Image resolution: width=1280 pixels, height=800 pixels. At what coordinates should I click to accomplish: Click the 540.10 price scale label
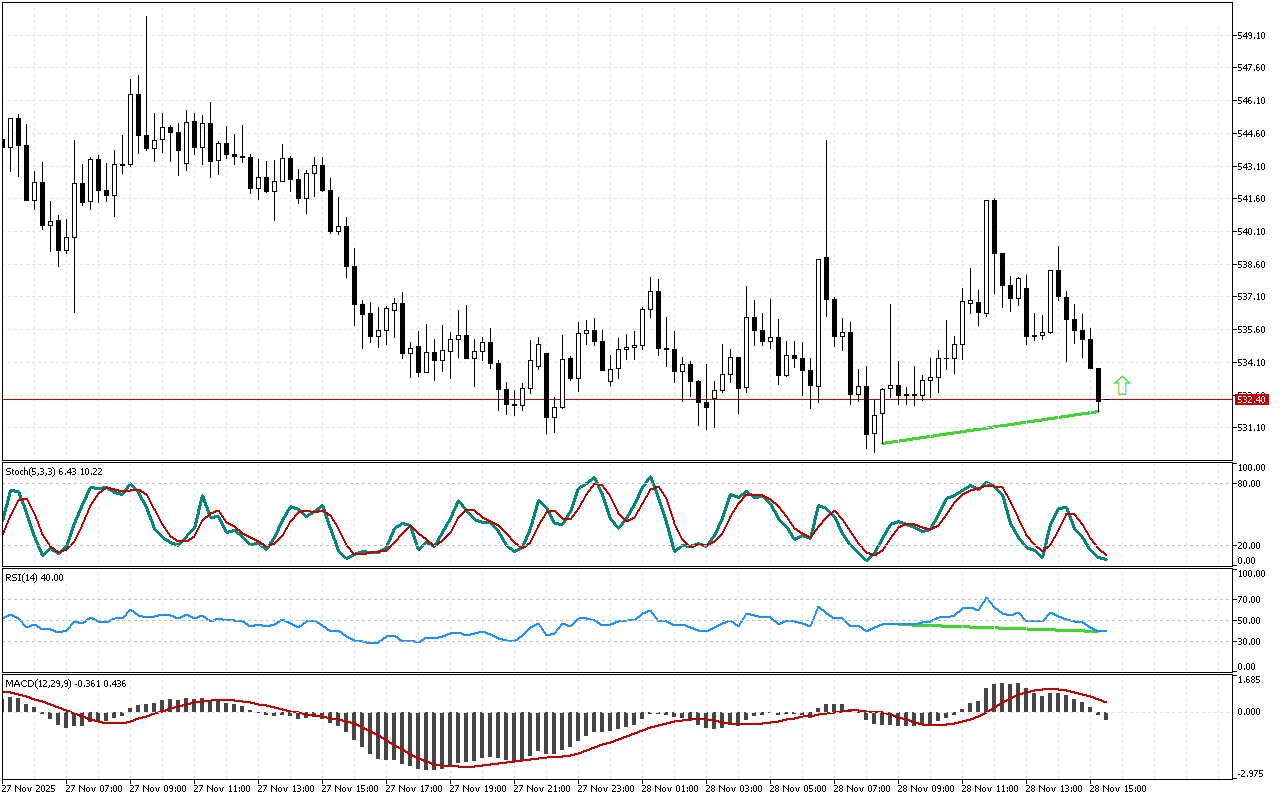pyautogui.click(x=1252, y=232)
